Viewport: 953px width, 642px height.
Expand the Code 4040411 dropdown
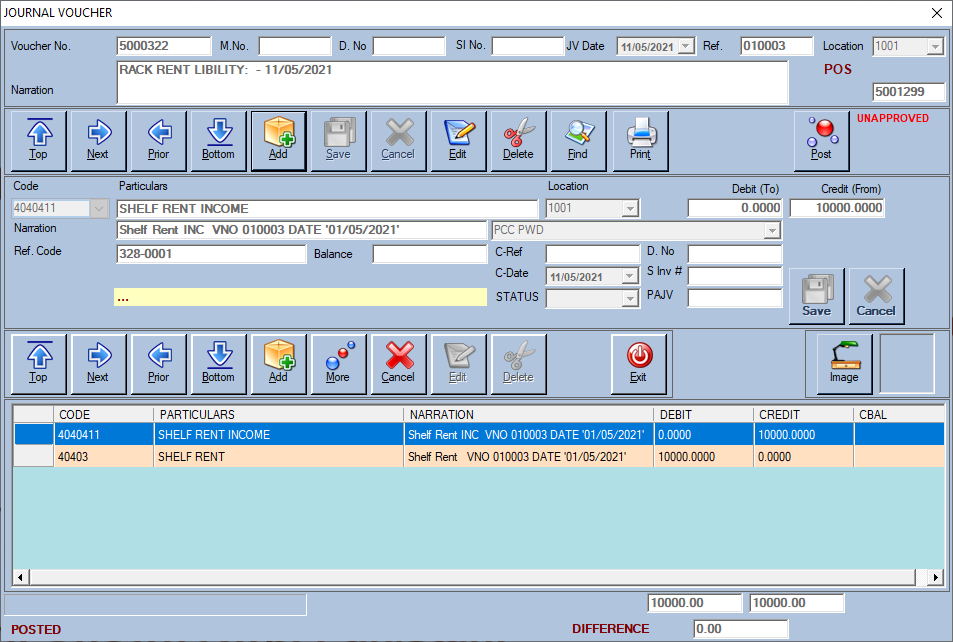click(x=98, y=209)
